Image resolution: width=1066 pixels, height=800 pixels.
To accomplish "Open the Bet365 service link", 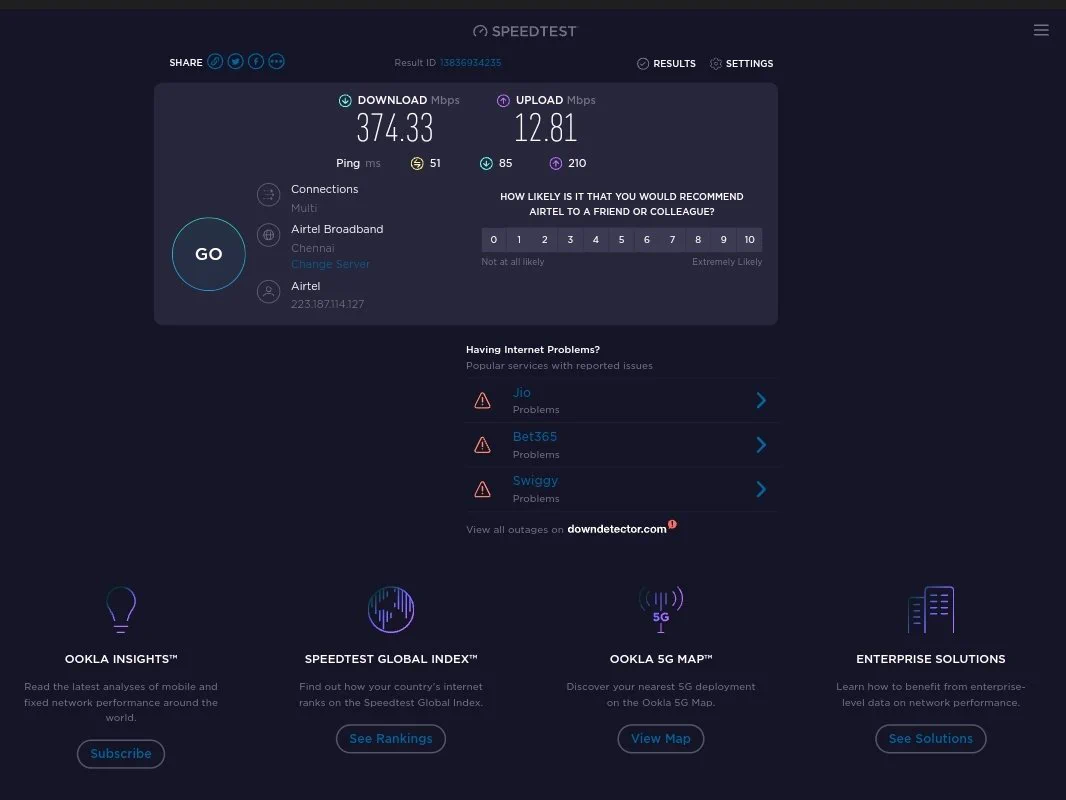I will click(535, 437).
